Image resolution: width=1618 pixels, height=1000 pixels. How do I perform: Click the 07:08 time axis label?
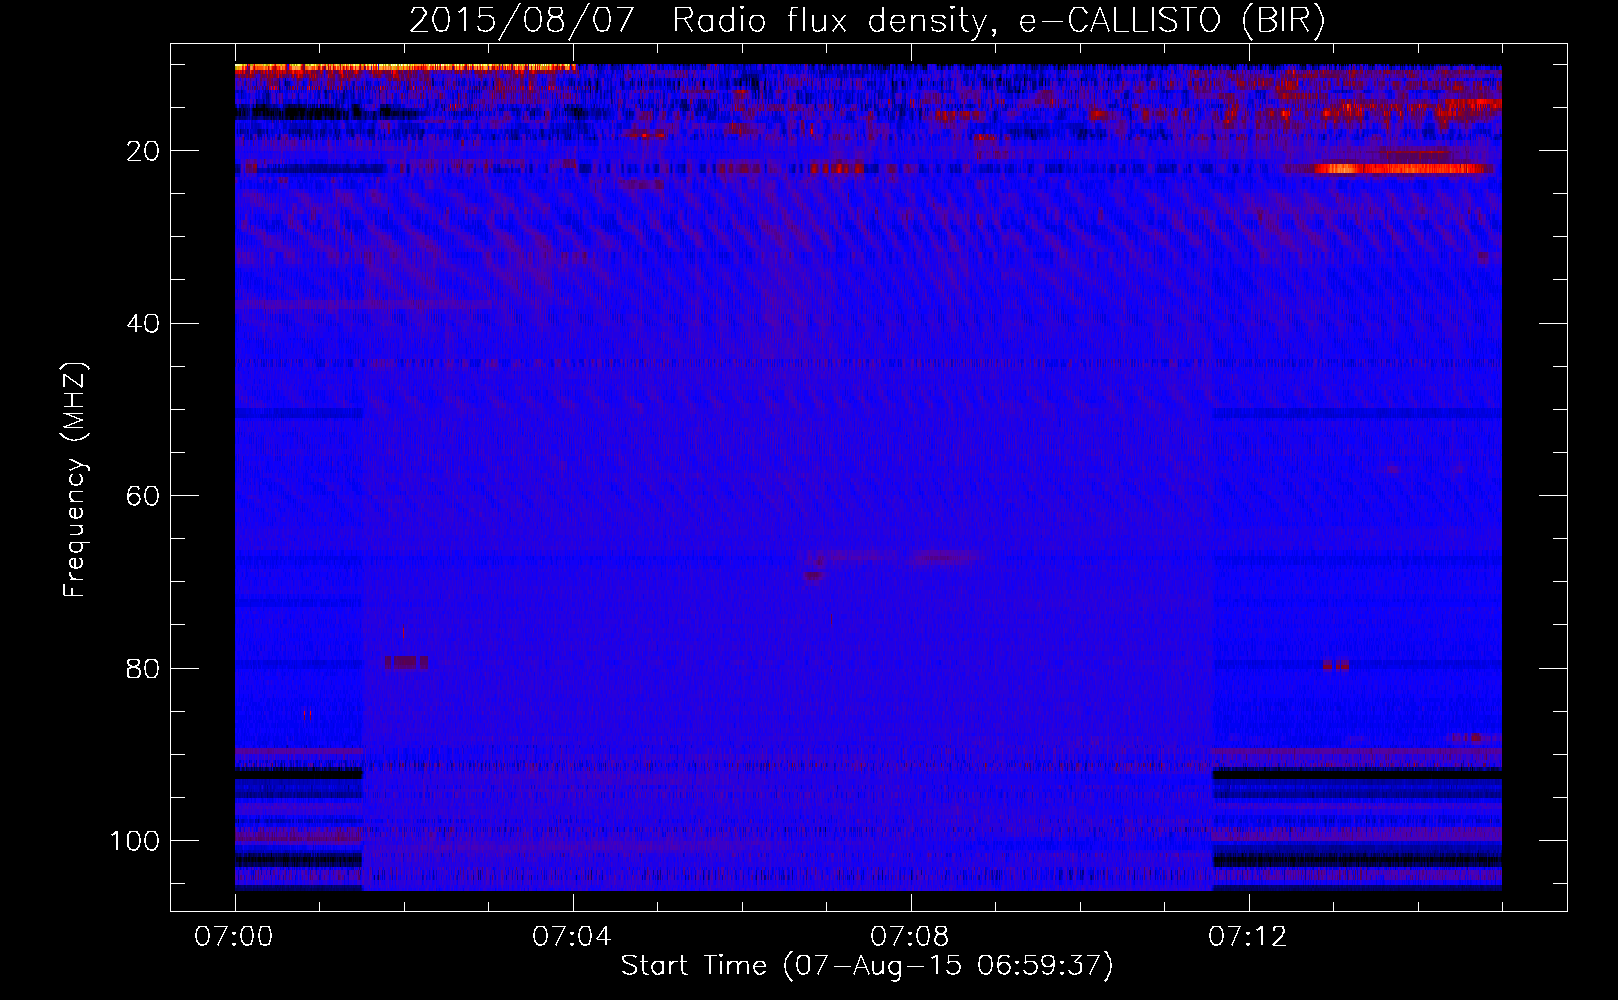(910, 936)
